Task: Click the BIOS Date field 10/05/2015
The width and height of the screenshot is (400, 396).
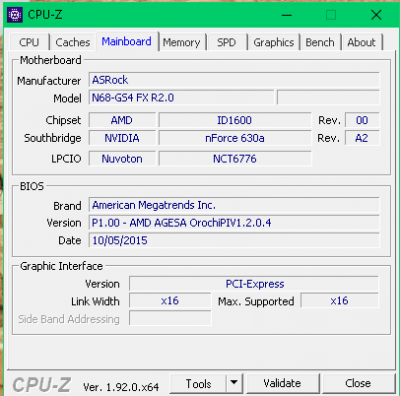Action: [234, 240]
